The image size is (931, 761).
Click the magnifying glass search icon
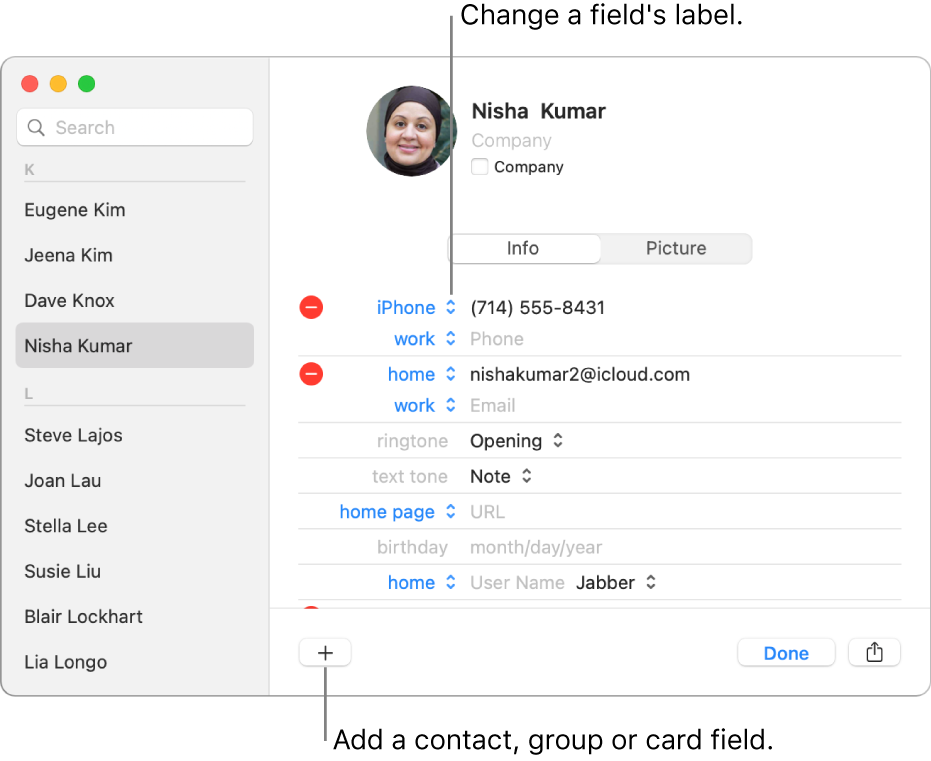click(36, 128)
